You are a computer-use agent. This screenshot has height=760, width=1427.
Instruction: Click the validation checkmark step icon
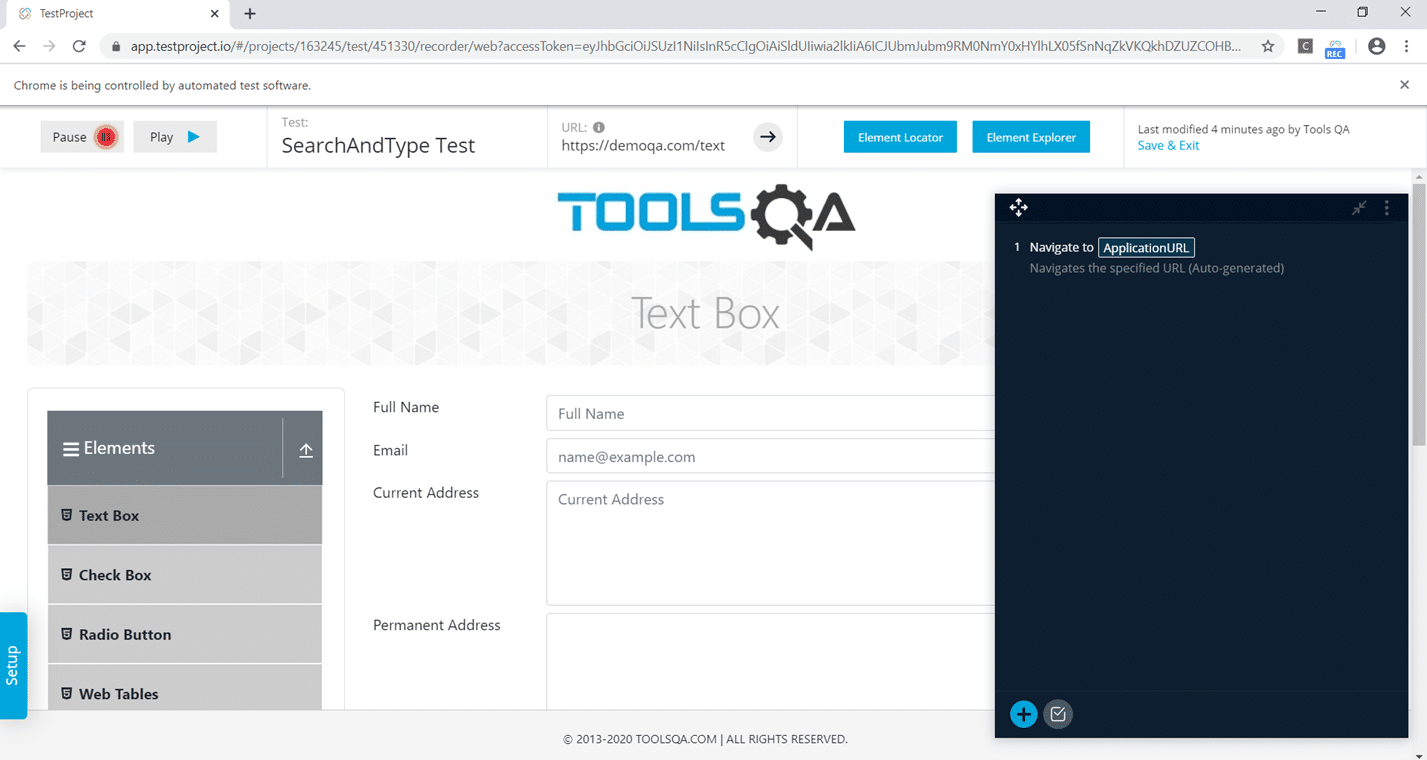click(x=1058, y=714)
